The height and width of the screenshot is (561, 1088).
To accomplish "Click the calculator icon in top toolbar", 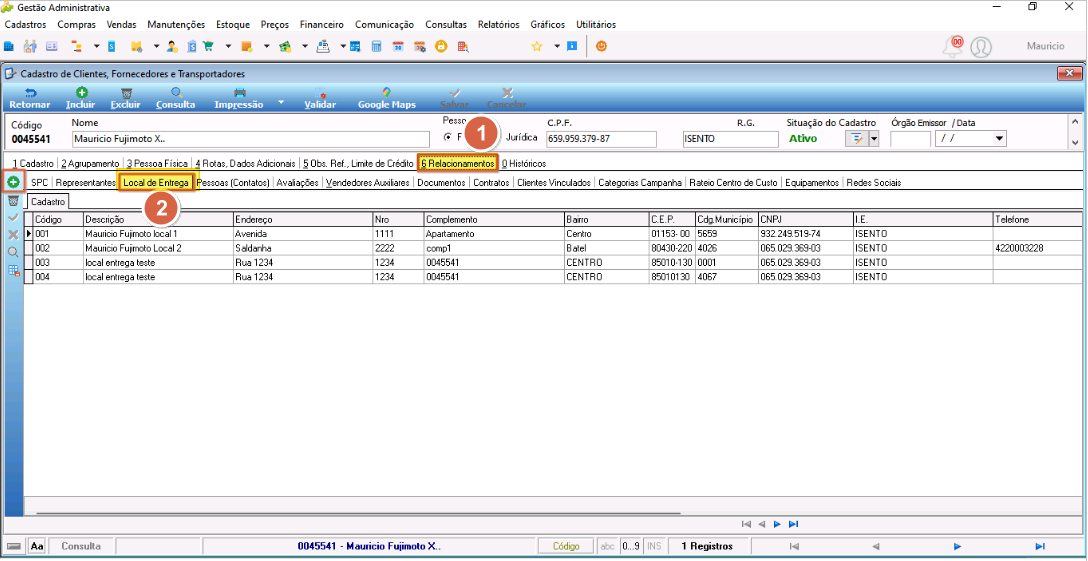I will pos(377,47).
